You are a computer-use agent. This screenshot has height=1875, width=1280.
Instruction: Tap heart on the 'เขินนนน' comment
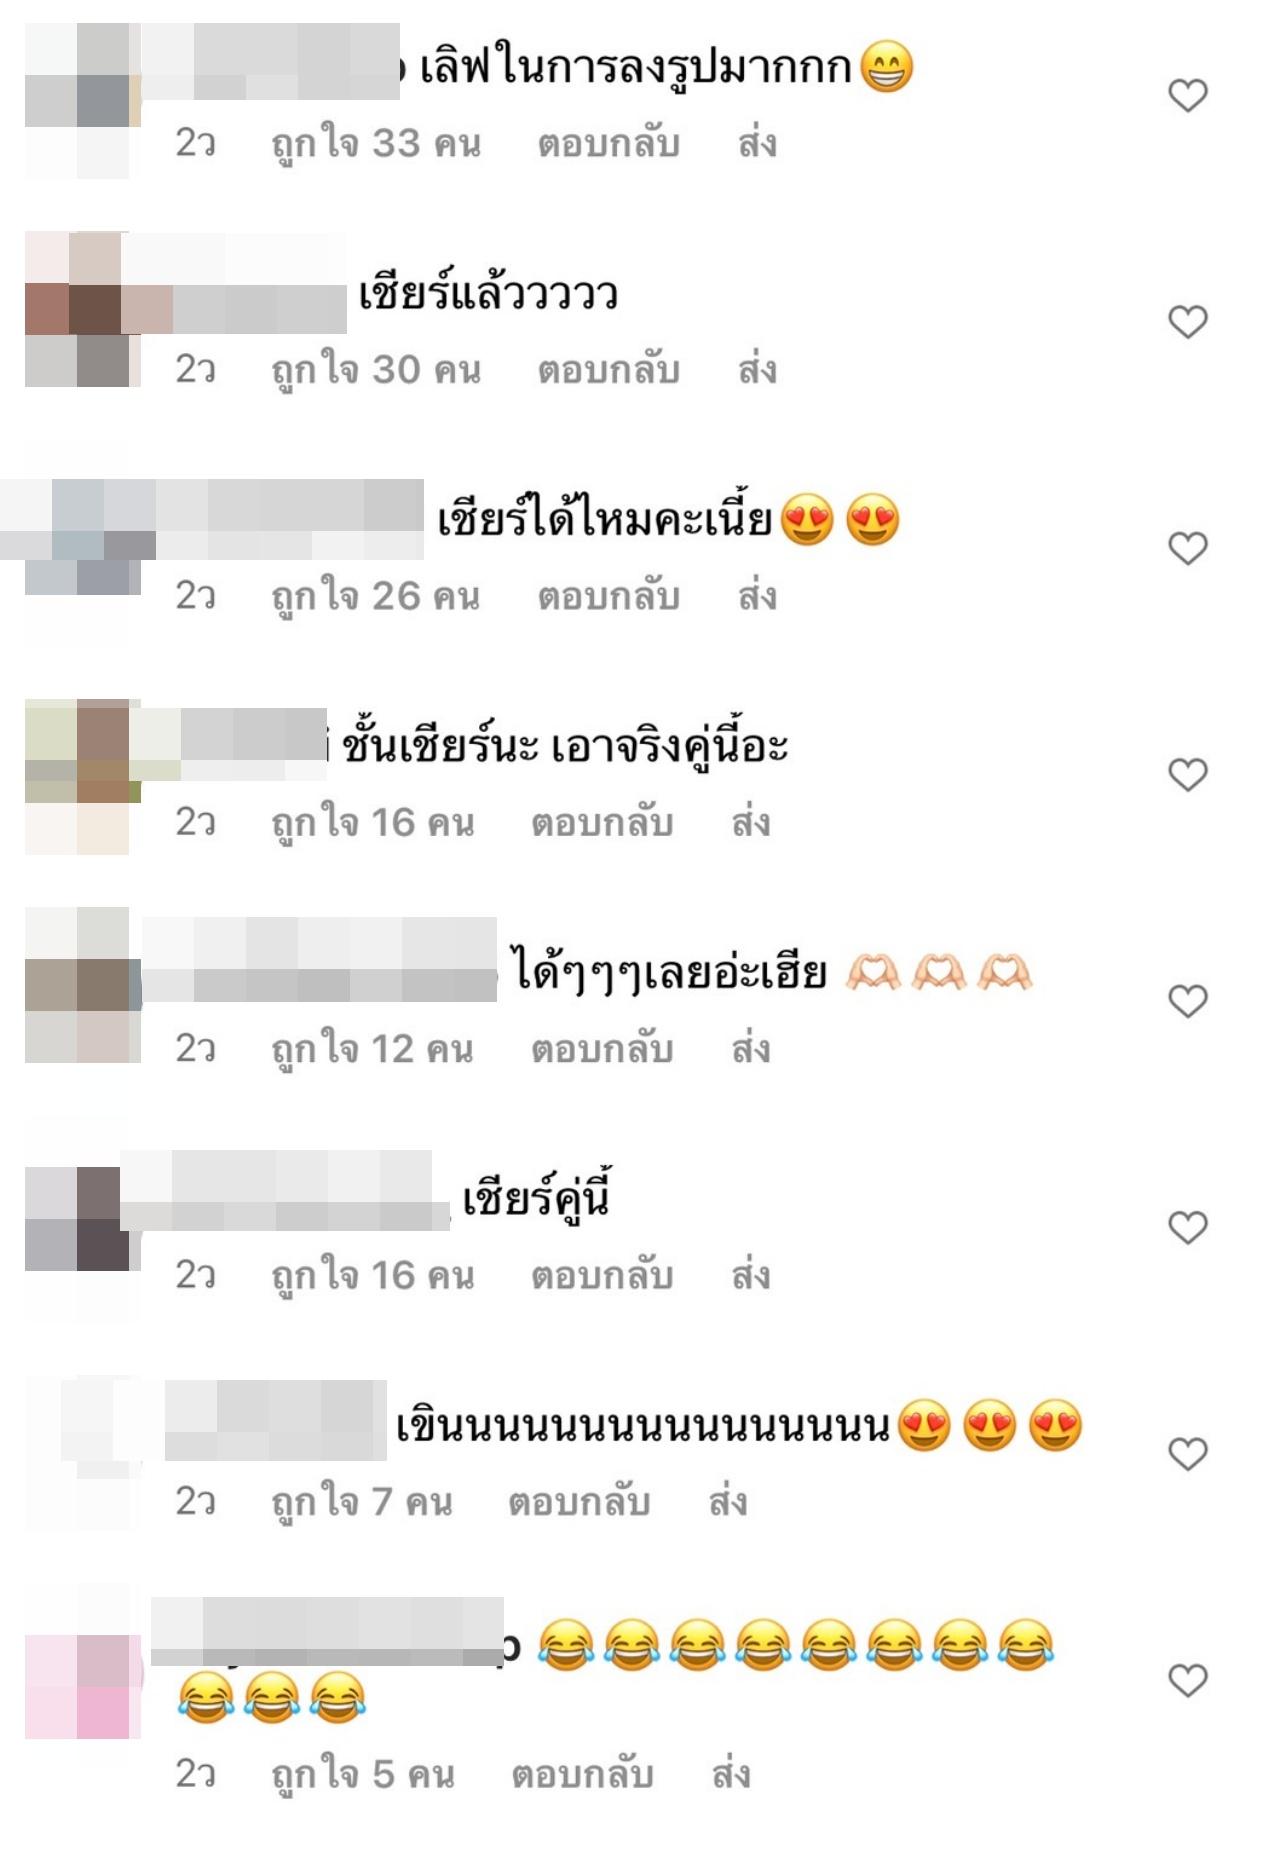1188,1454
